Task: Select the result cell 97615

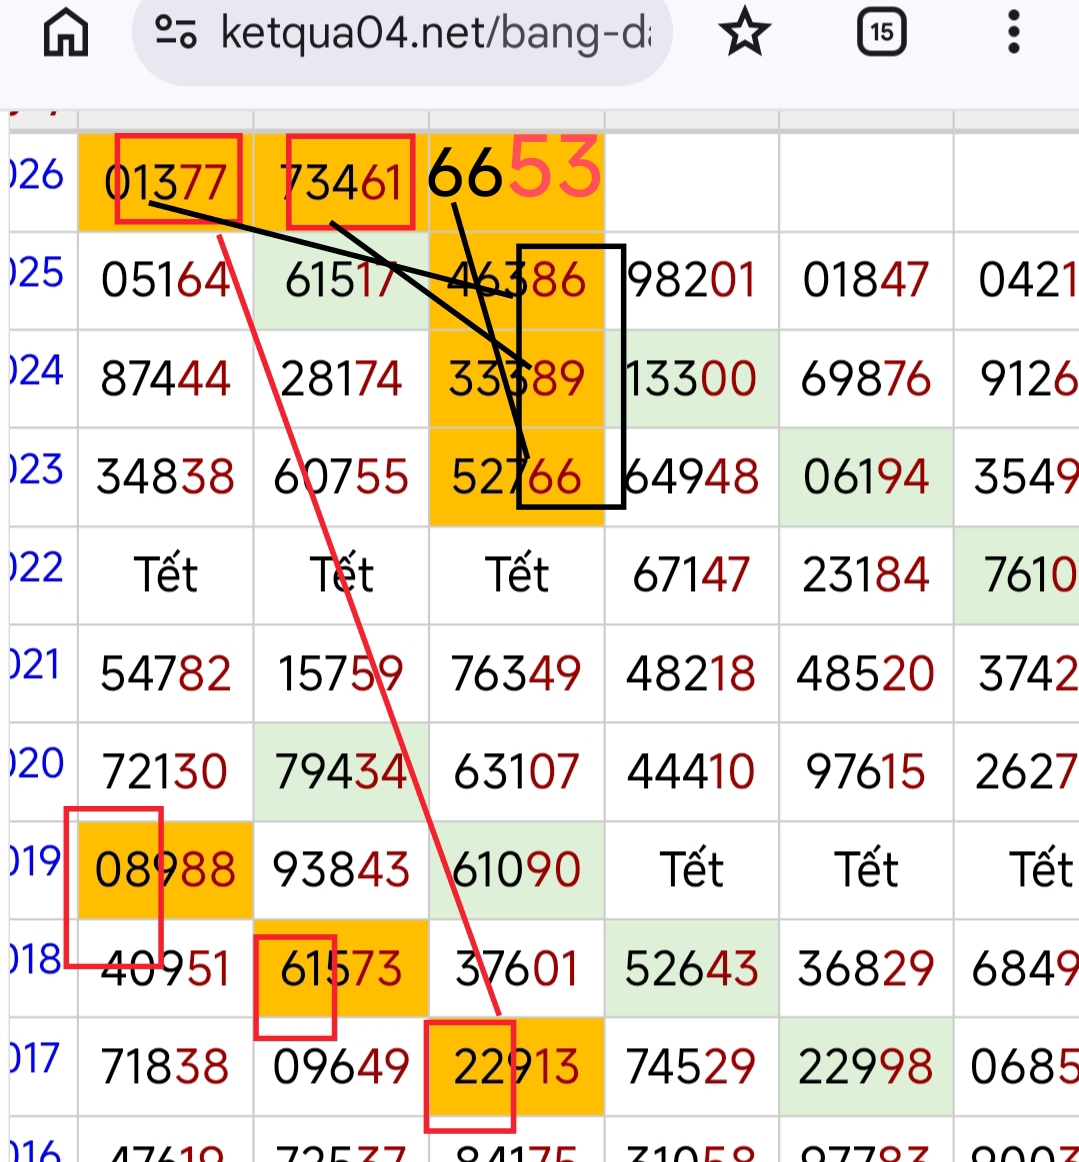Action: click(x=866, y=771)
